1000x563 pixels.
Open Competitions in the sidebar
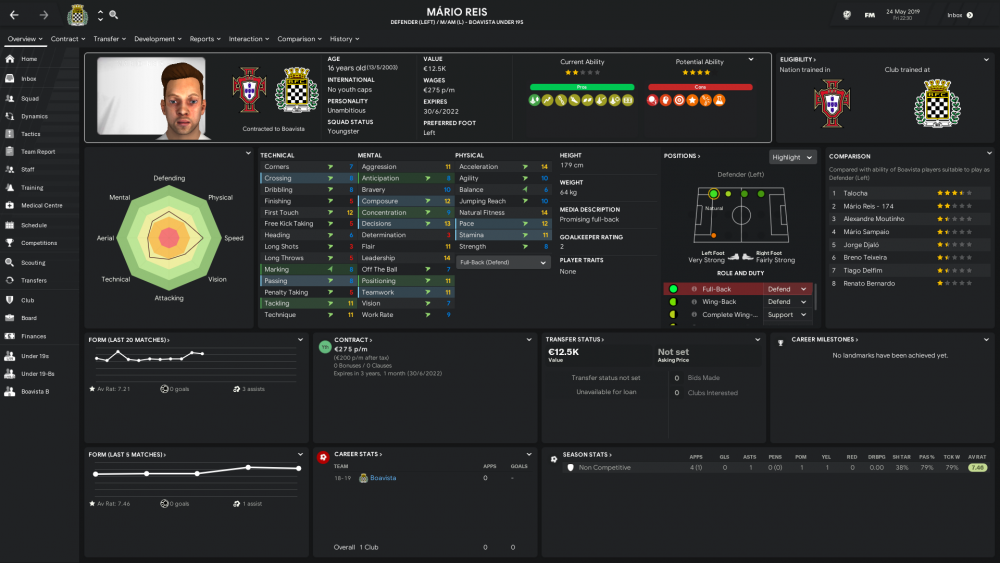40,243
